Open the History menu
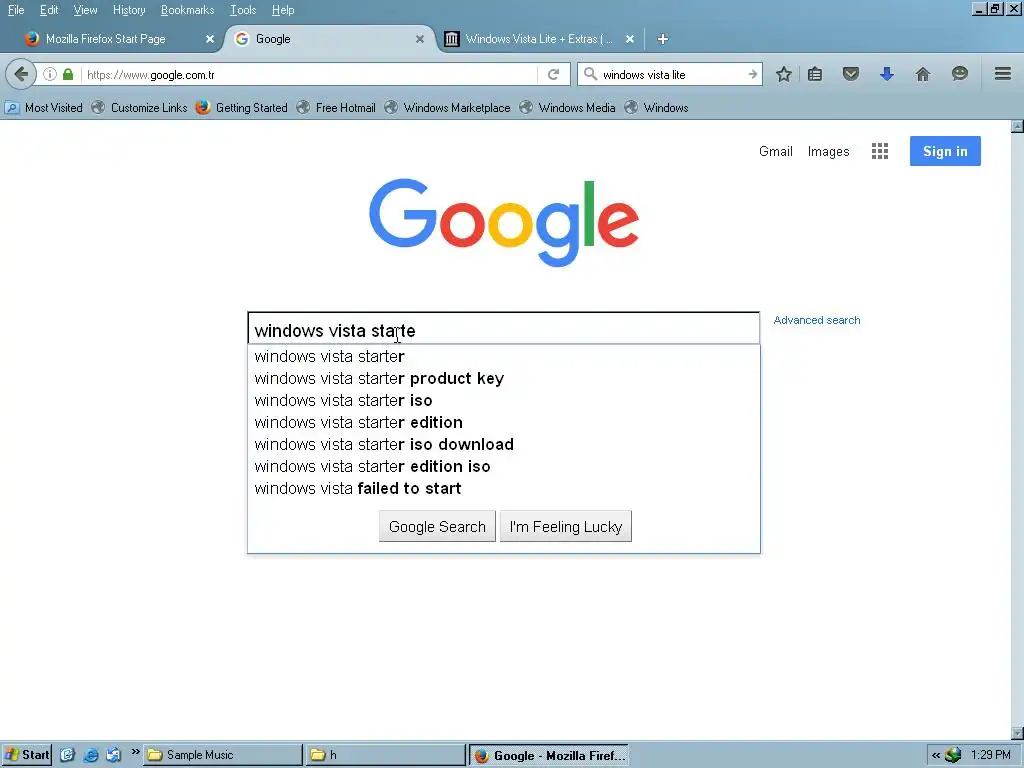The height and width of the screenshot is (768, 1024). 129,10
